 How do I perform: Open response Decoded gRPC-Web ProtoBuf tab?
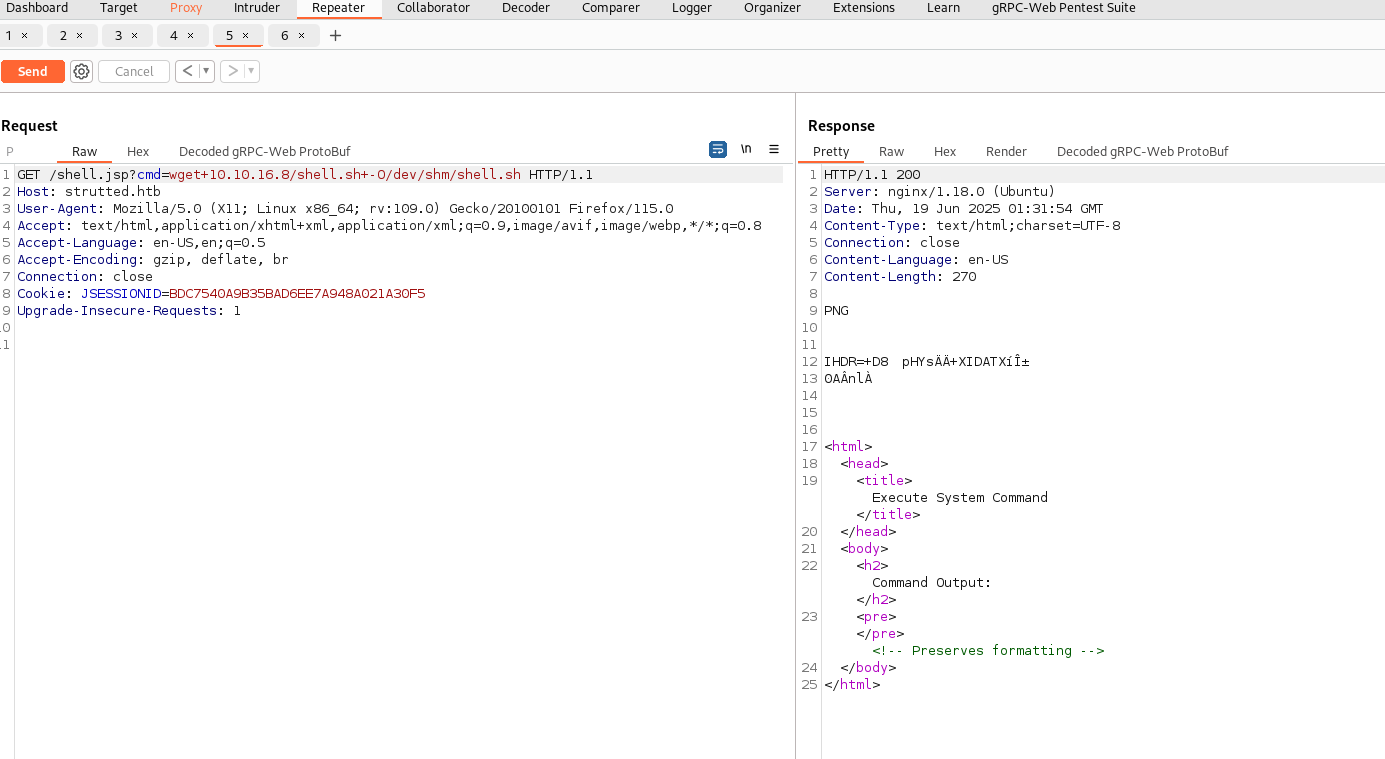(x=1142, y=152)
